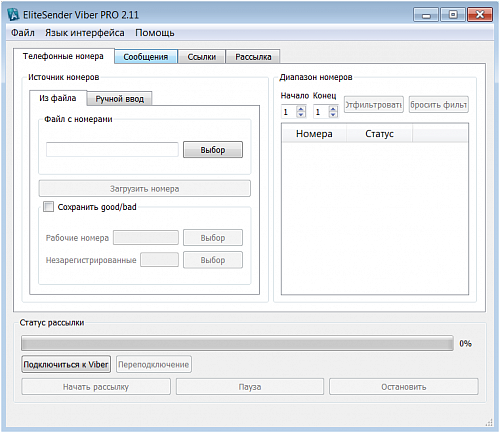Click the Загрузить номера button
Image resolution: width=500 pixels, height=433 pixels.
[145, 189]
